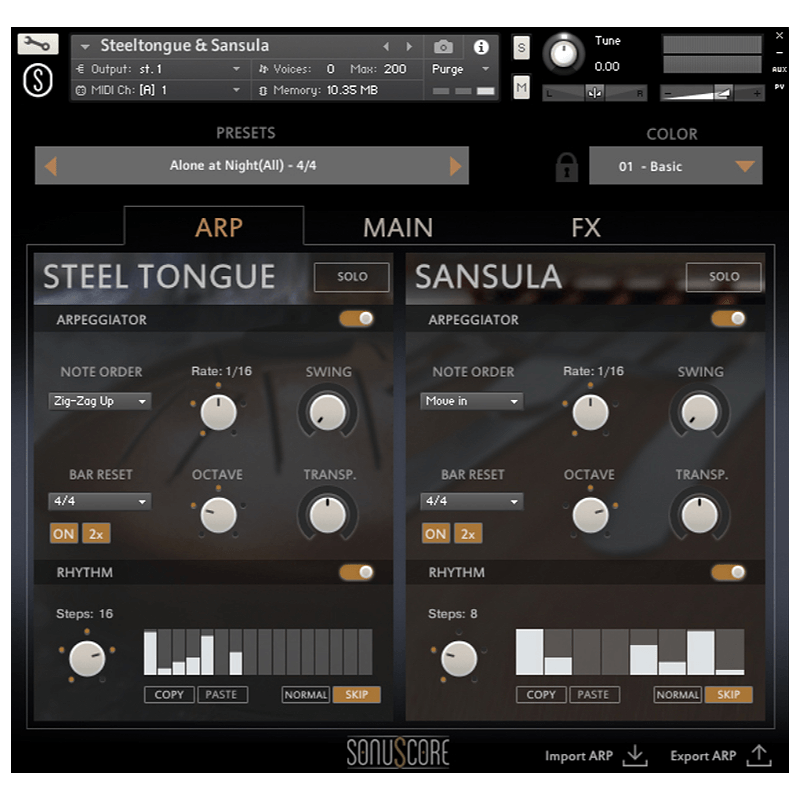Mute the instrument with M button
800x800 pixels.
click(521, 87)
